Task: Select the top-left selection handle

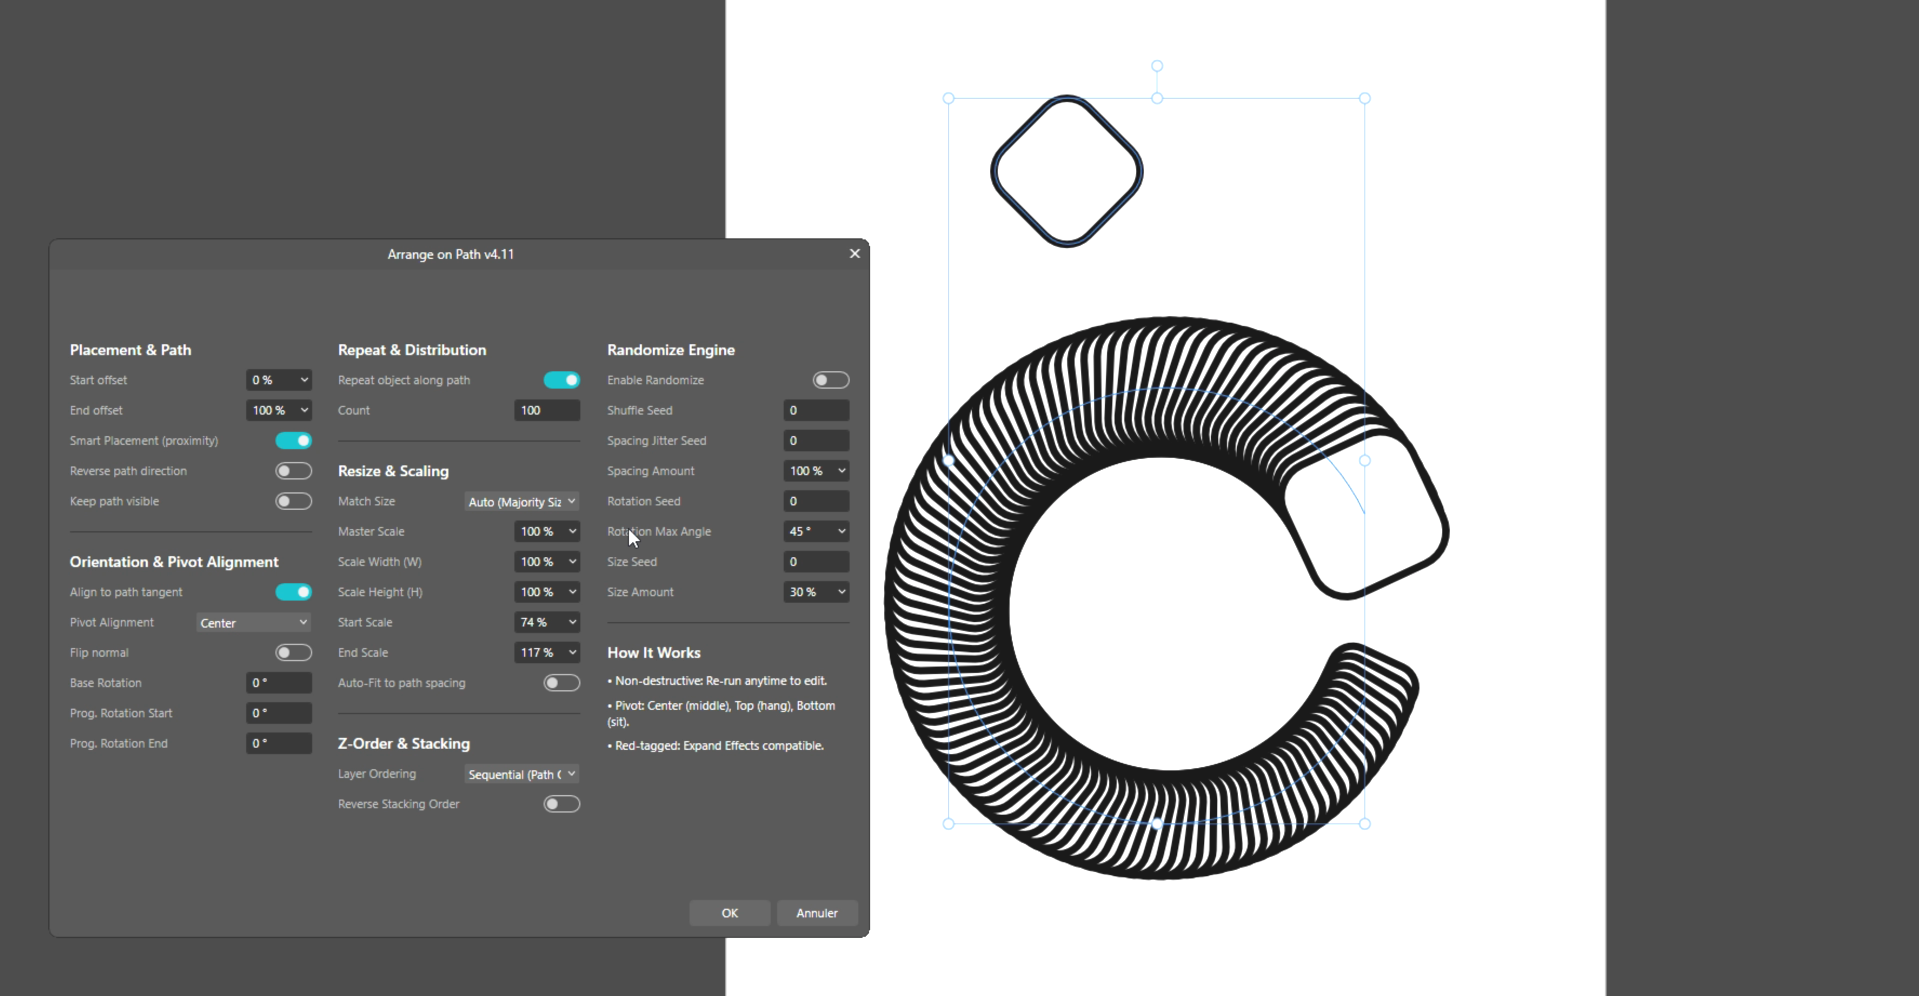Action: pos(949,99)
